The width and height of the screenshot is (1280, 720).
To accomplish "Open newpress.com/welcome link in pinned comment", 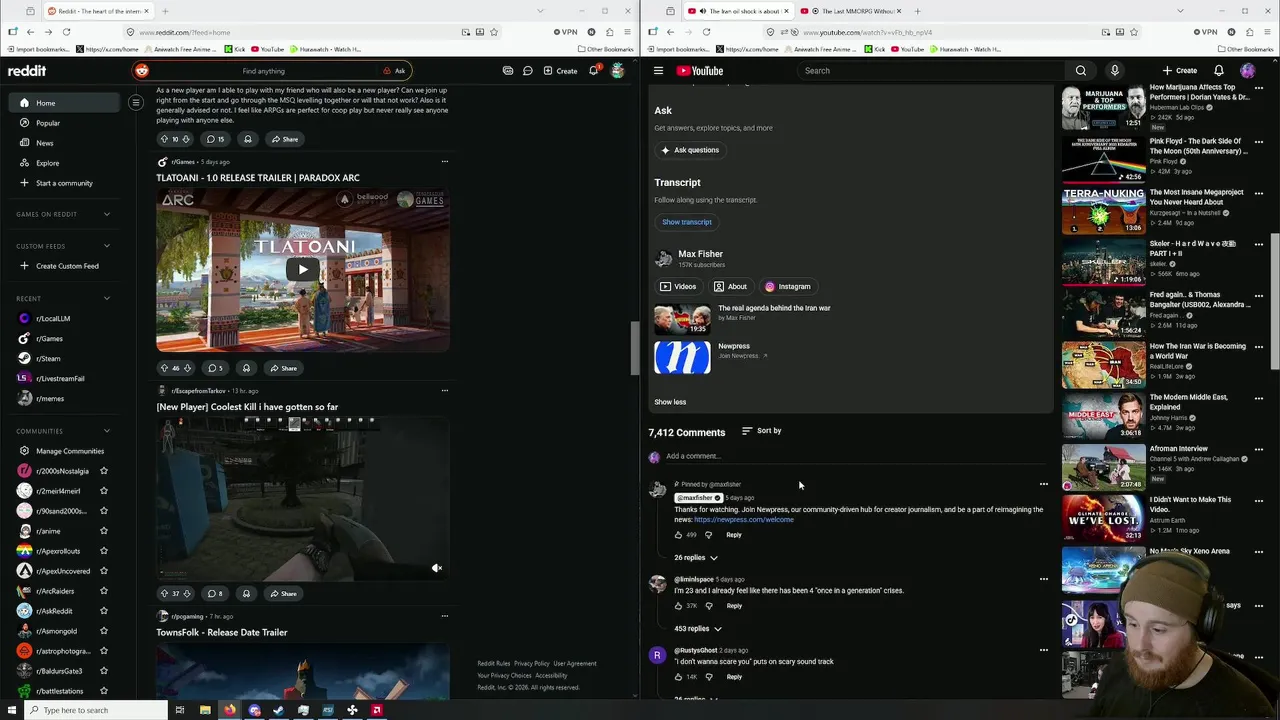I will point(744,520).
